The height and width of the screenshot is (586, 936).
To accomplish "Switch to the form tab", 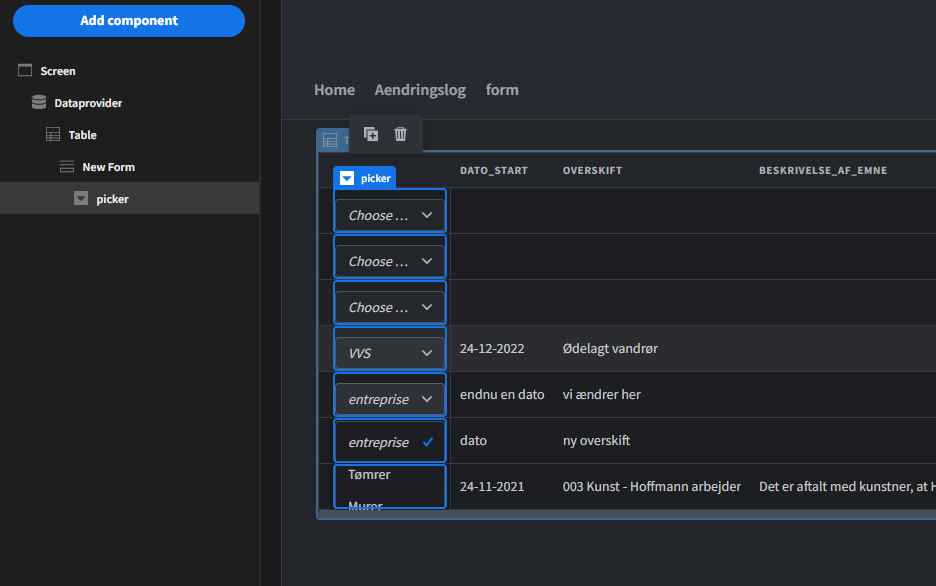I will pos(502,89).
